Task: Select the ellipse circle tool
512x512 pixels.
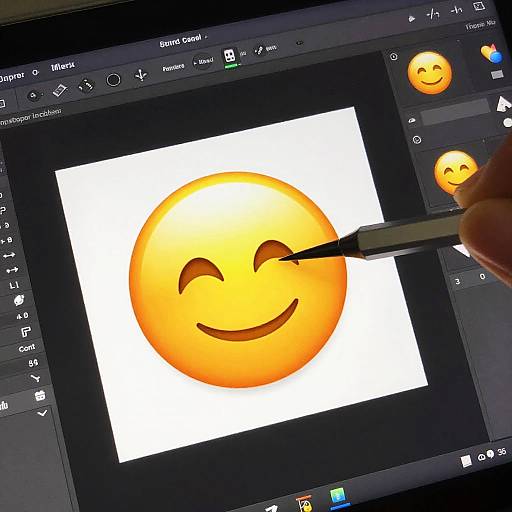Action: pyautogui.click(x=113, y=80)
